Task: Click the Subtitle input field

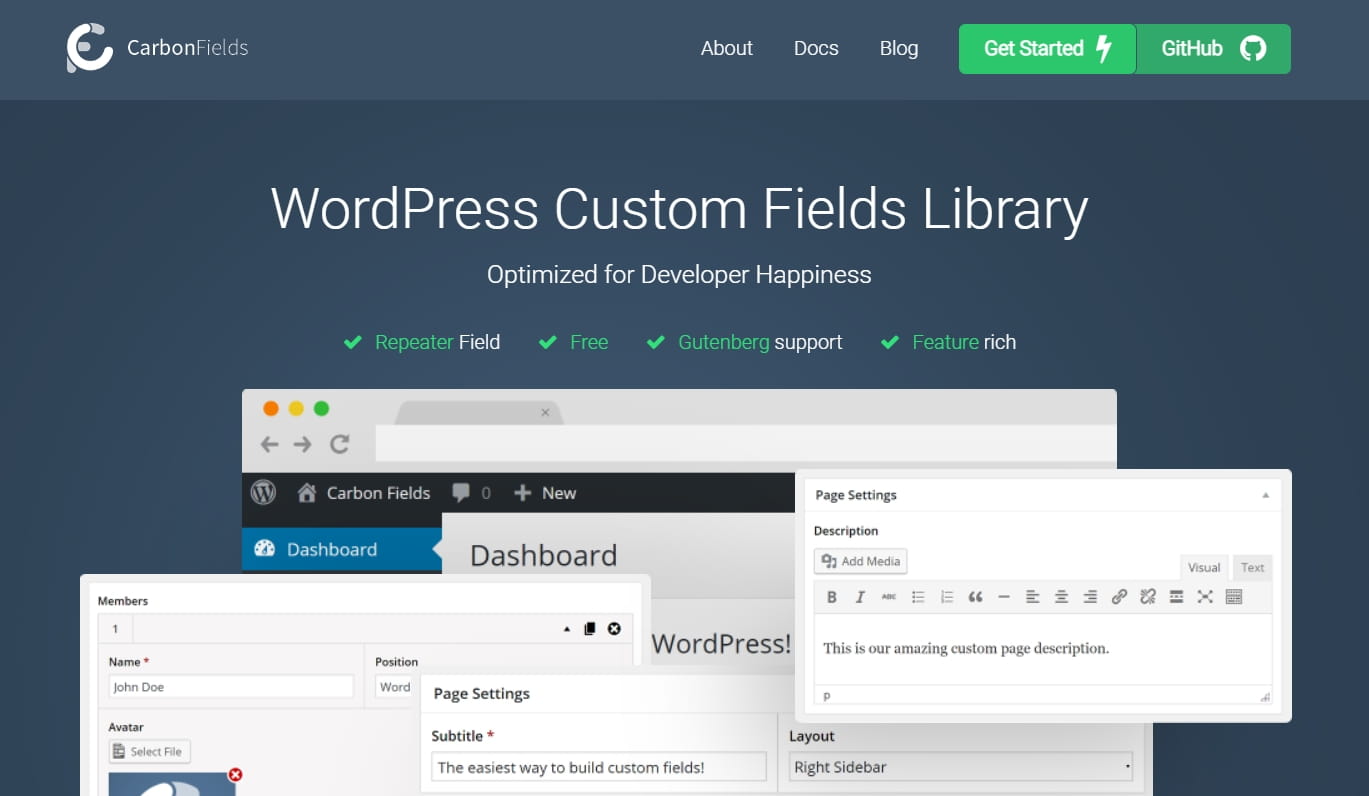Action: pyautogui.click(x=598, y=767)
